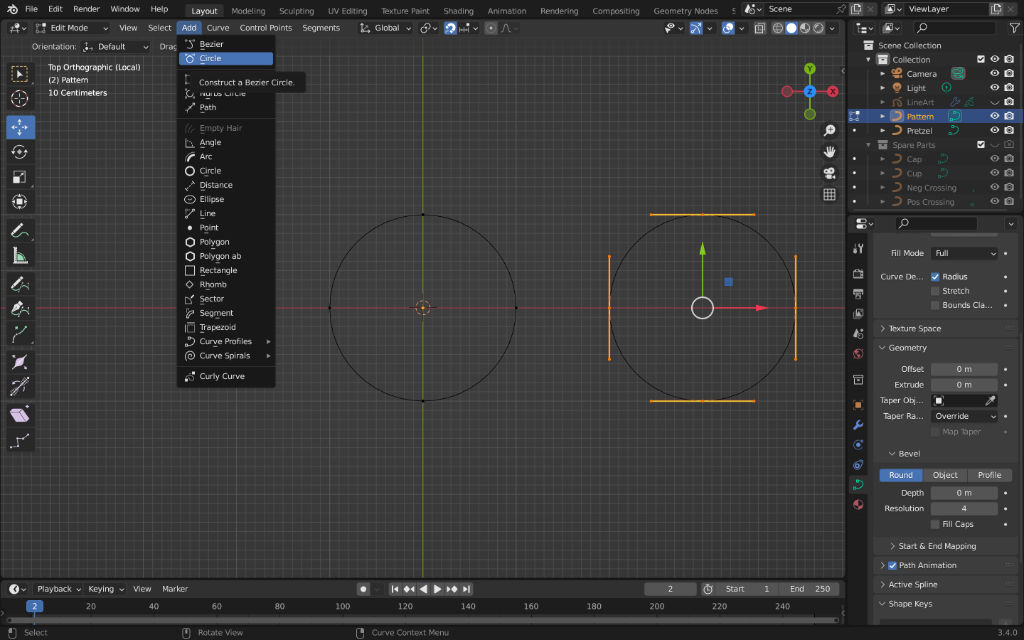
Task: Select the Move tool in left toolbar
Action: click(x=20, y=127)
